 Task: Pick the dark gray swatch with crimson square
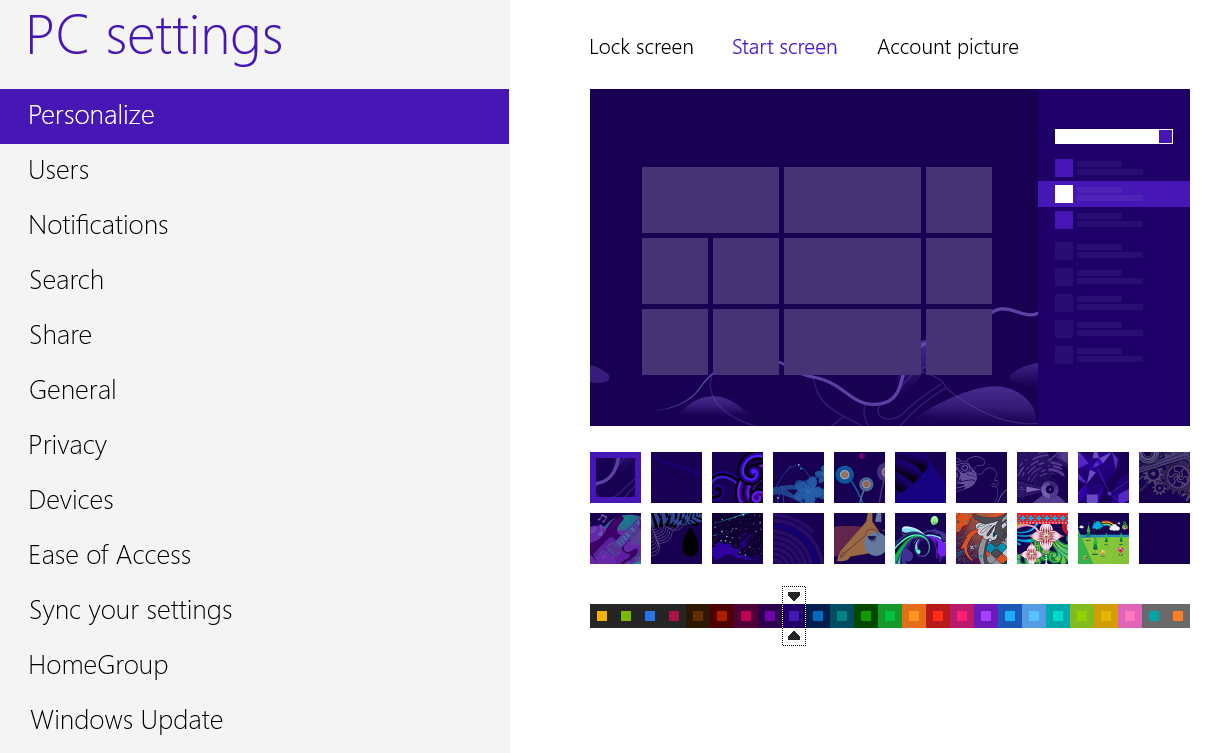[x=674, y=616]
